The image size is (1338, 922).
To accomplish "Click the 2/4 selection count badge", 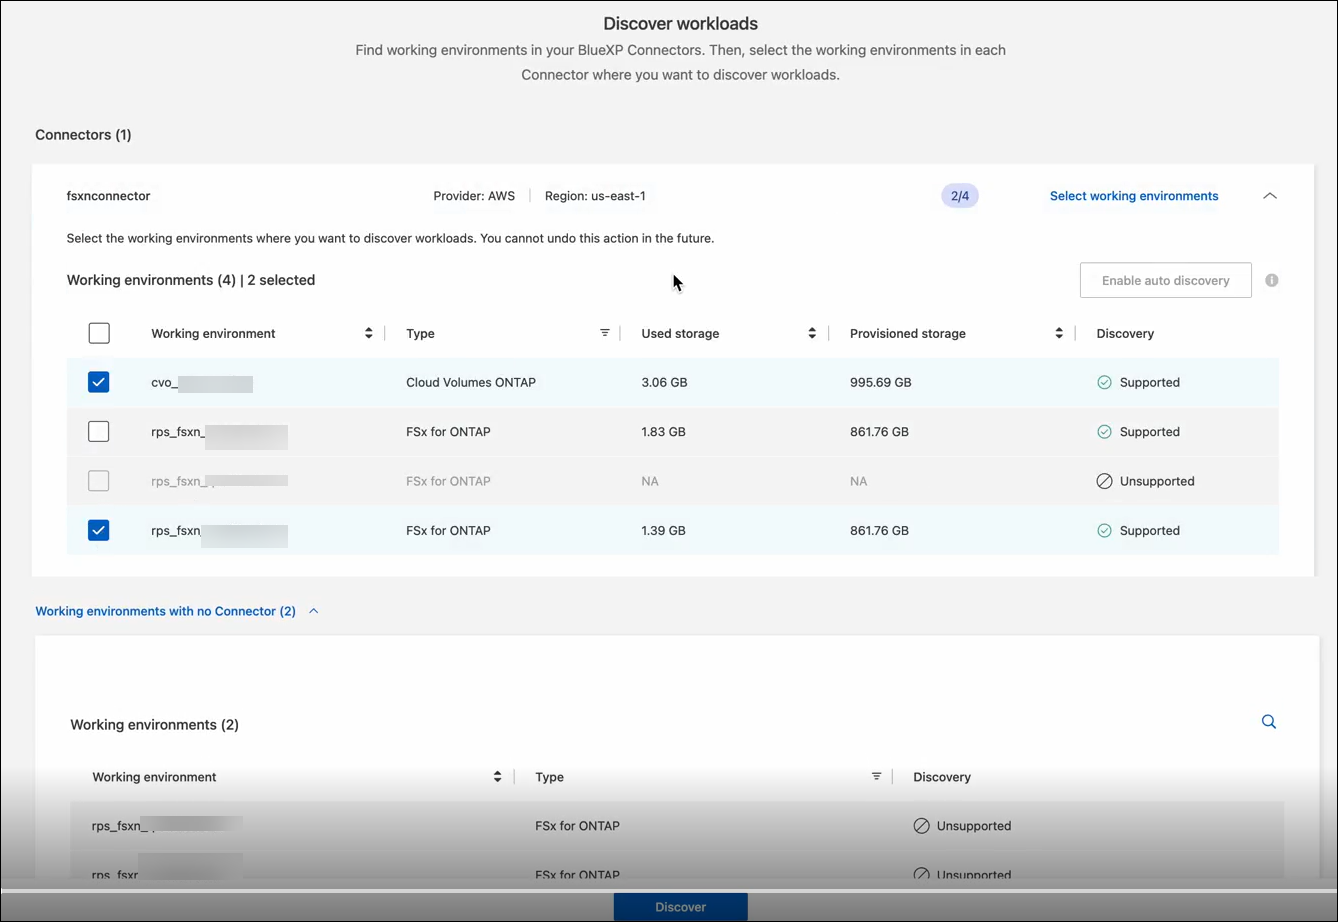I will [959, 196].
